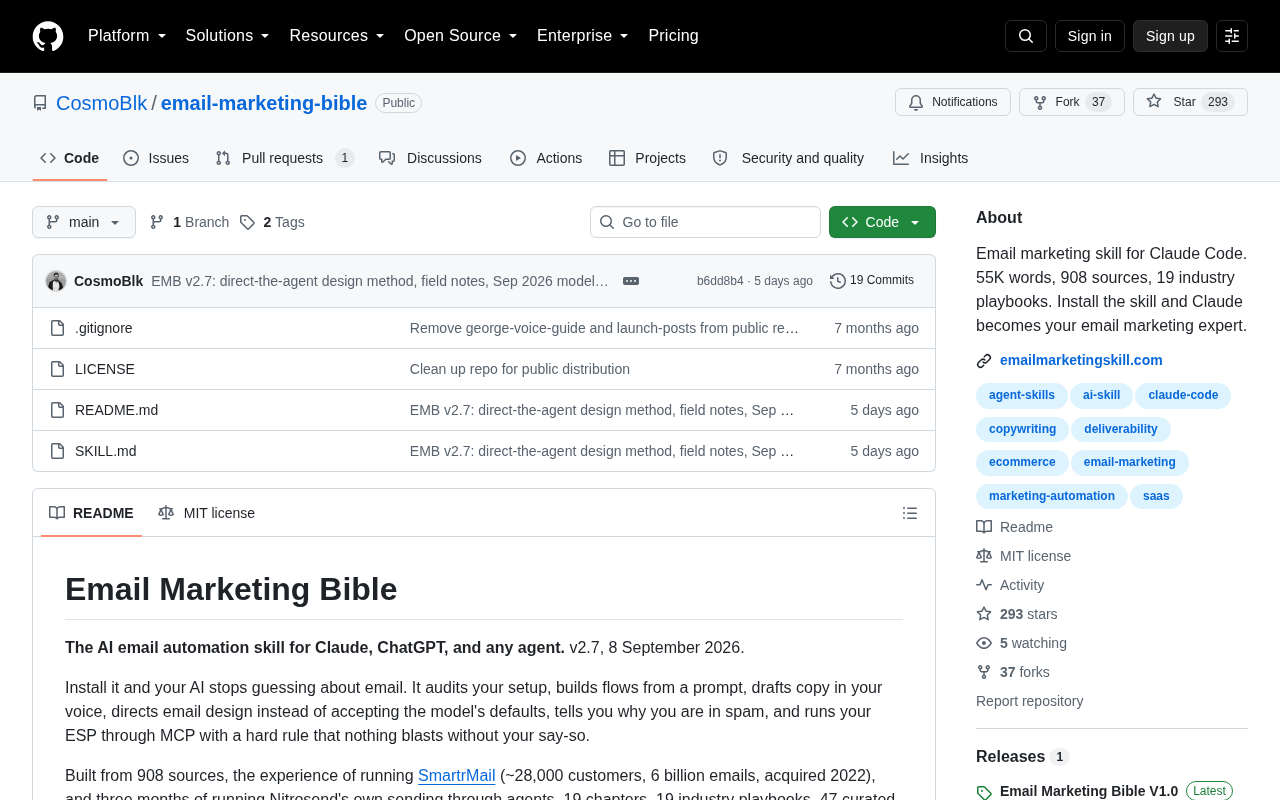Open the green Code dropdown button
The width and height of the screenshot is (1280, 800).
(x=882, y=222)
